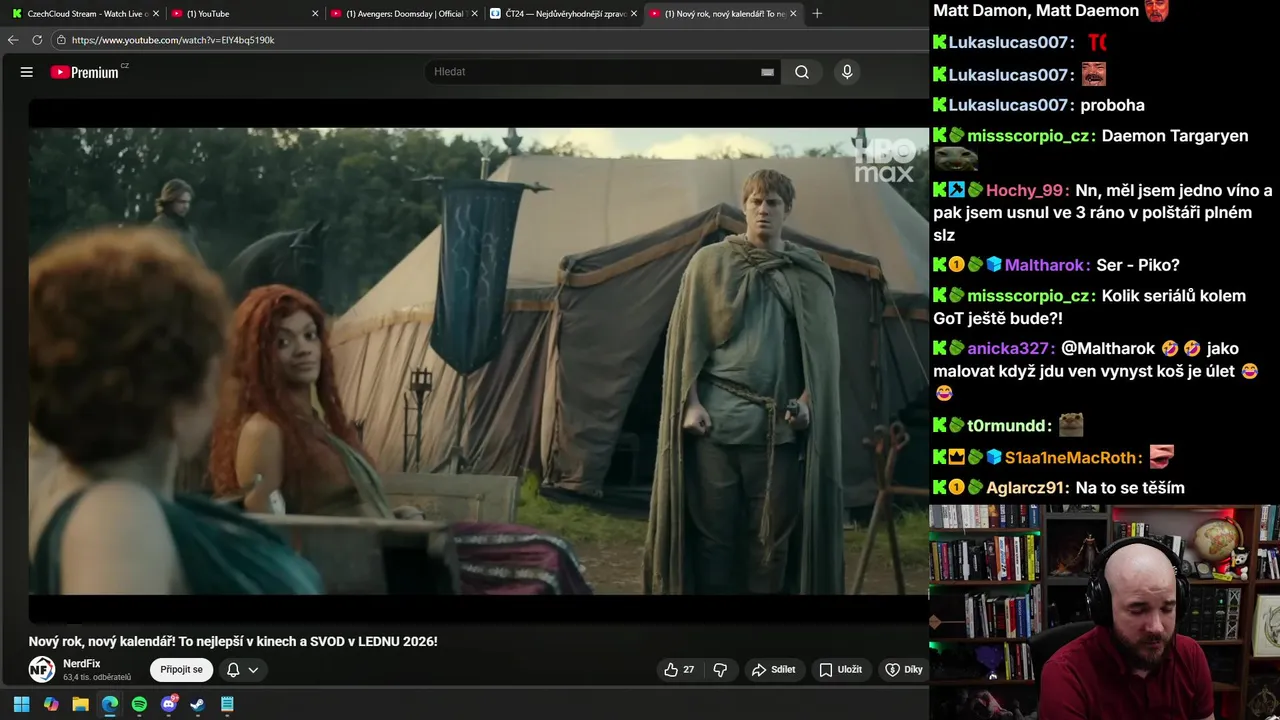Open the NerdFix channel avatar
Screen dimensions: 1280x720
(41, 670)
